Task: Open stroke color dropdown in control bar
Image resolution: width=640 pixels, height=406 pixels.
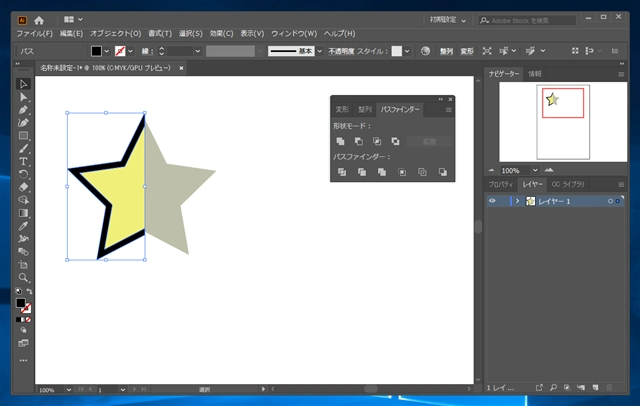Action: click(131, 51)
